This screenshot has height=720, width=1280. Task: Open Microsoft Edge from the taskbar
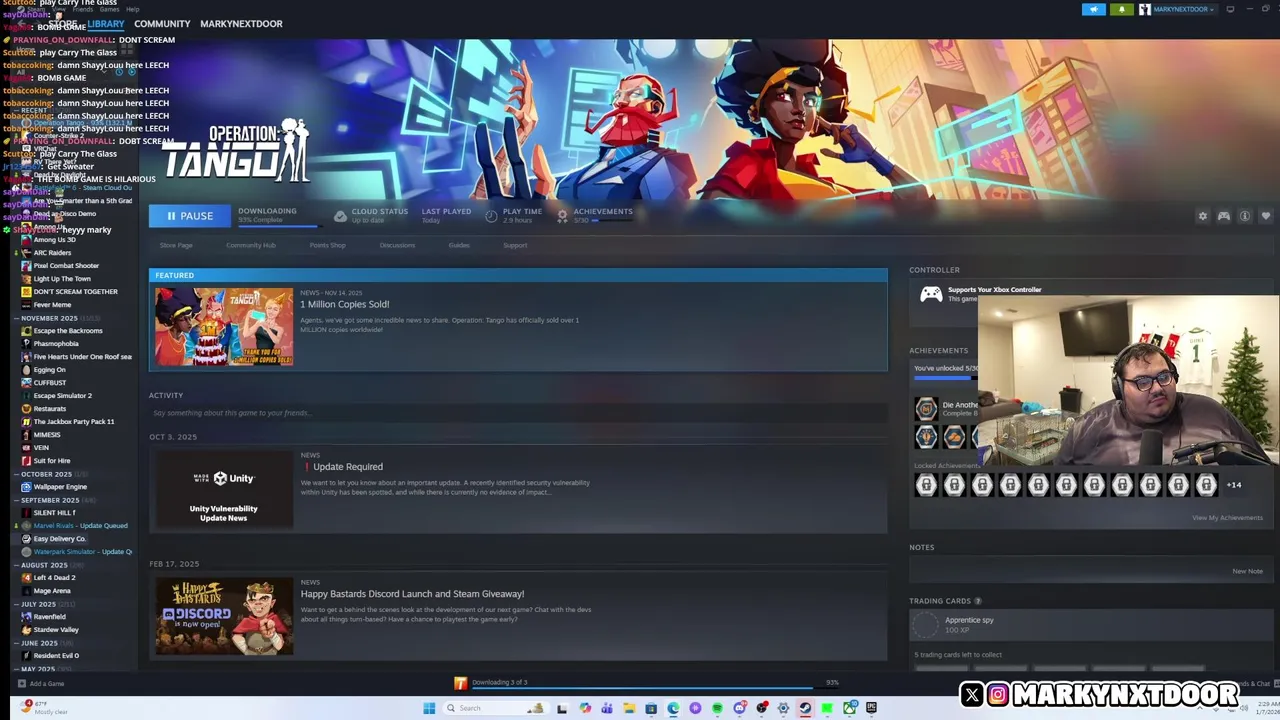point(673,708)
